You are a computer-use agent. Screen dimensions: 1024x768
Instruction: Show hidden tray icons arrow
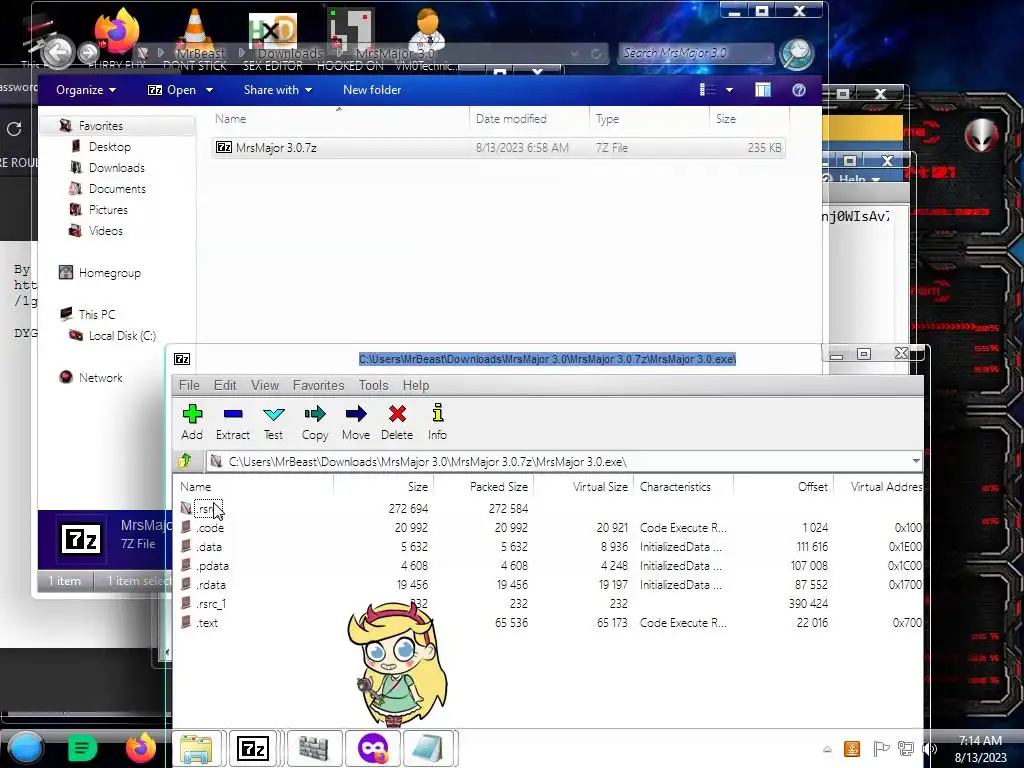[827, 749]
